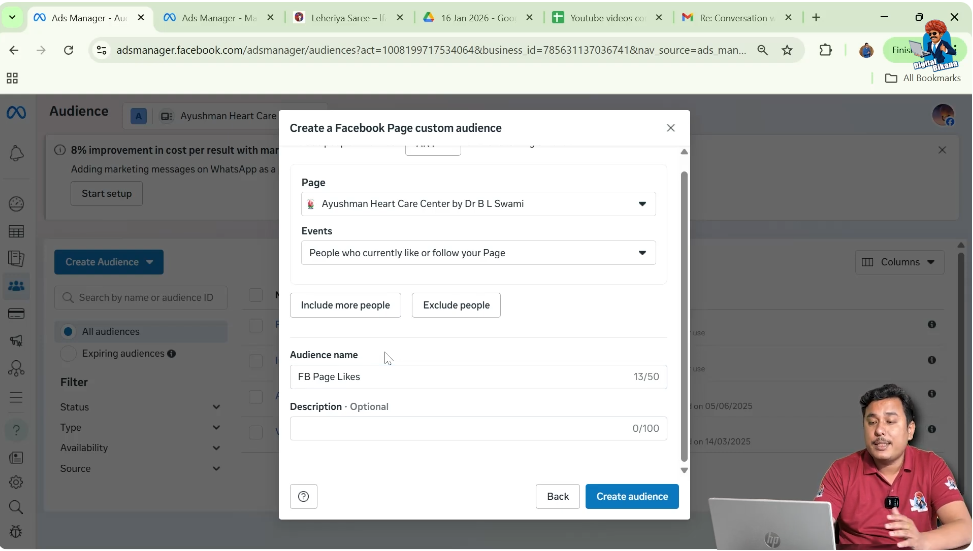Viewport: 973px width, 551px height.
Task: Click site information icon in address bar
Action: (x=102, y=50)
